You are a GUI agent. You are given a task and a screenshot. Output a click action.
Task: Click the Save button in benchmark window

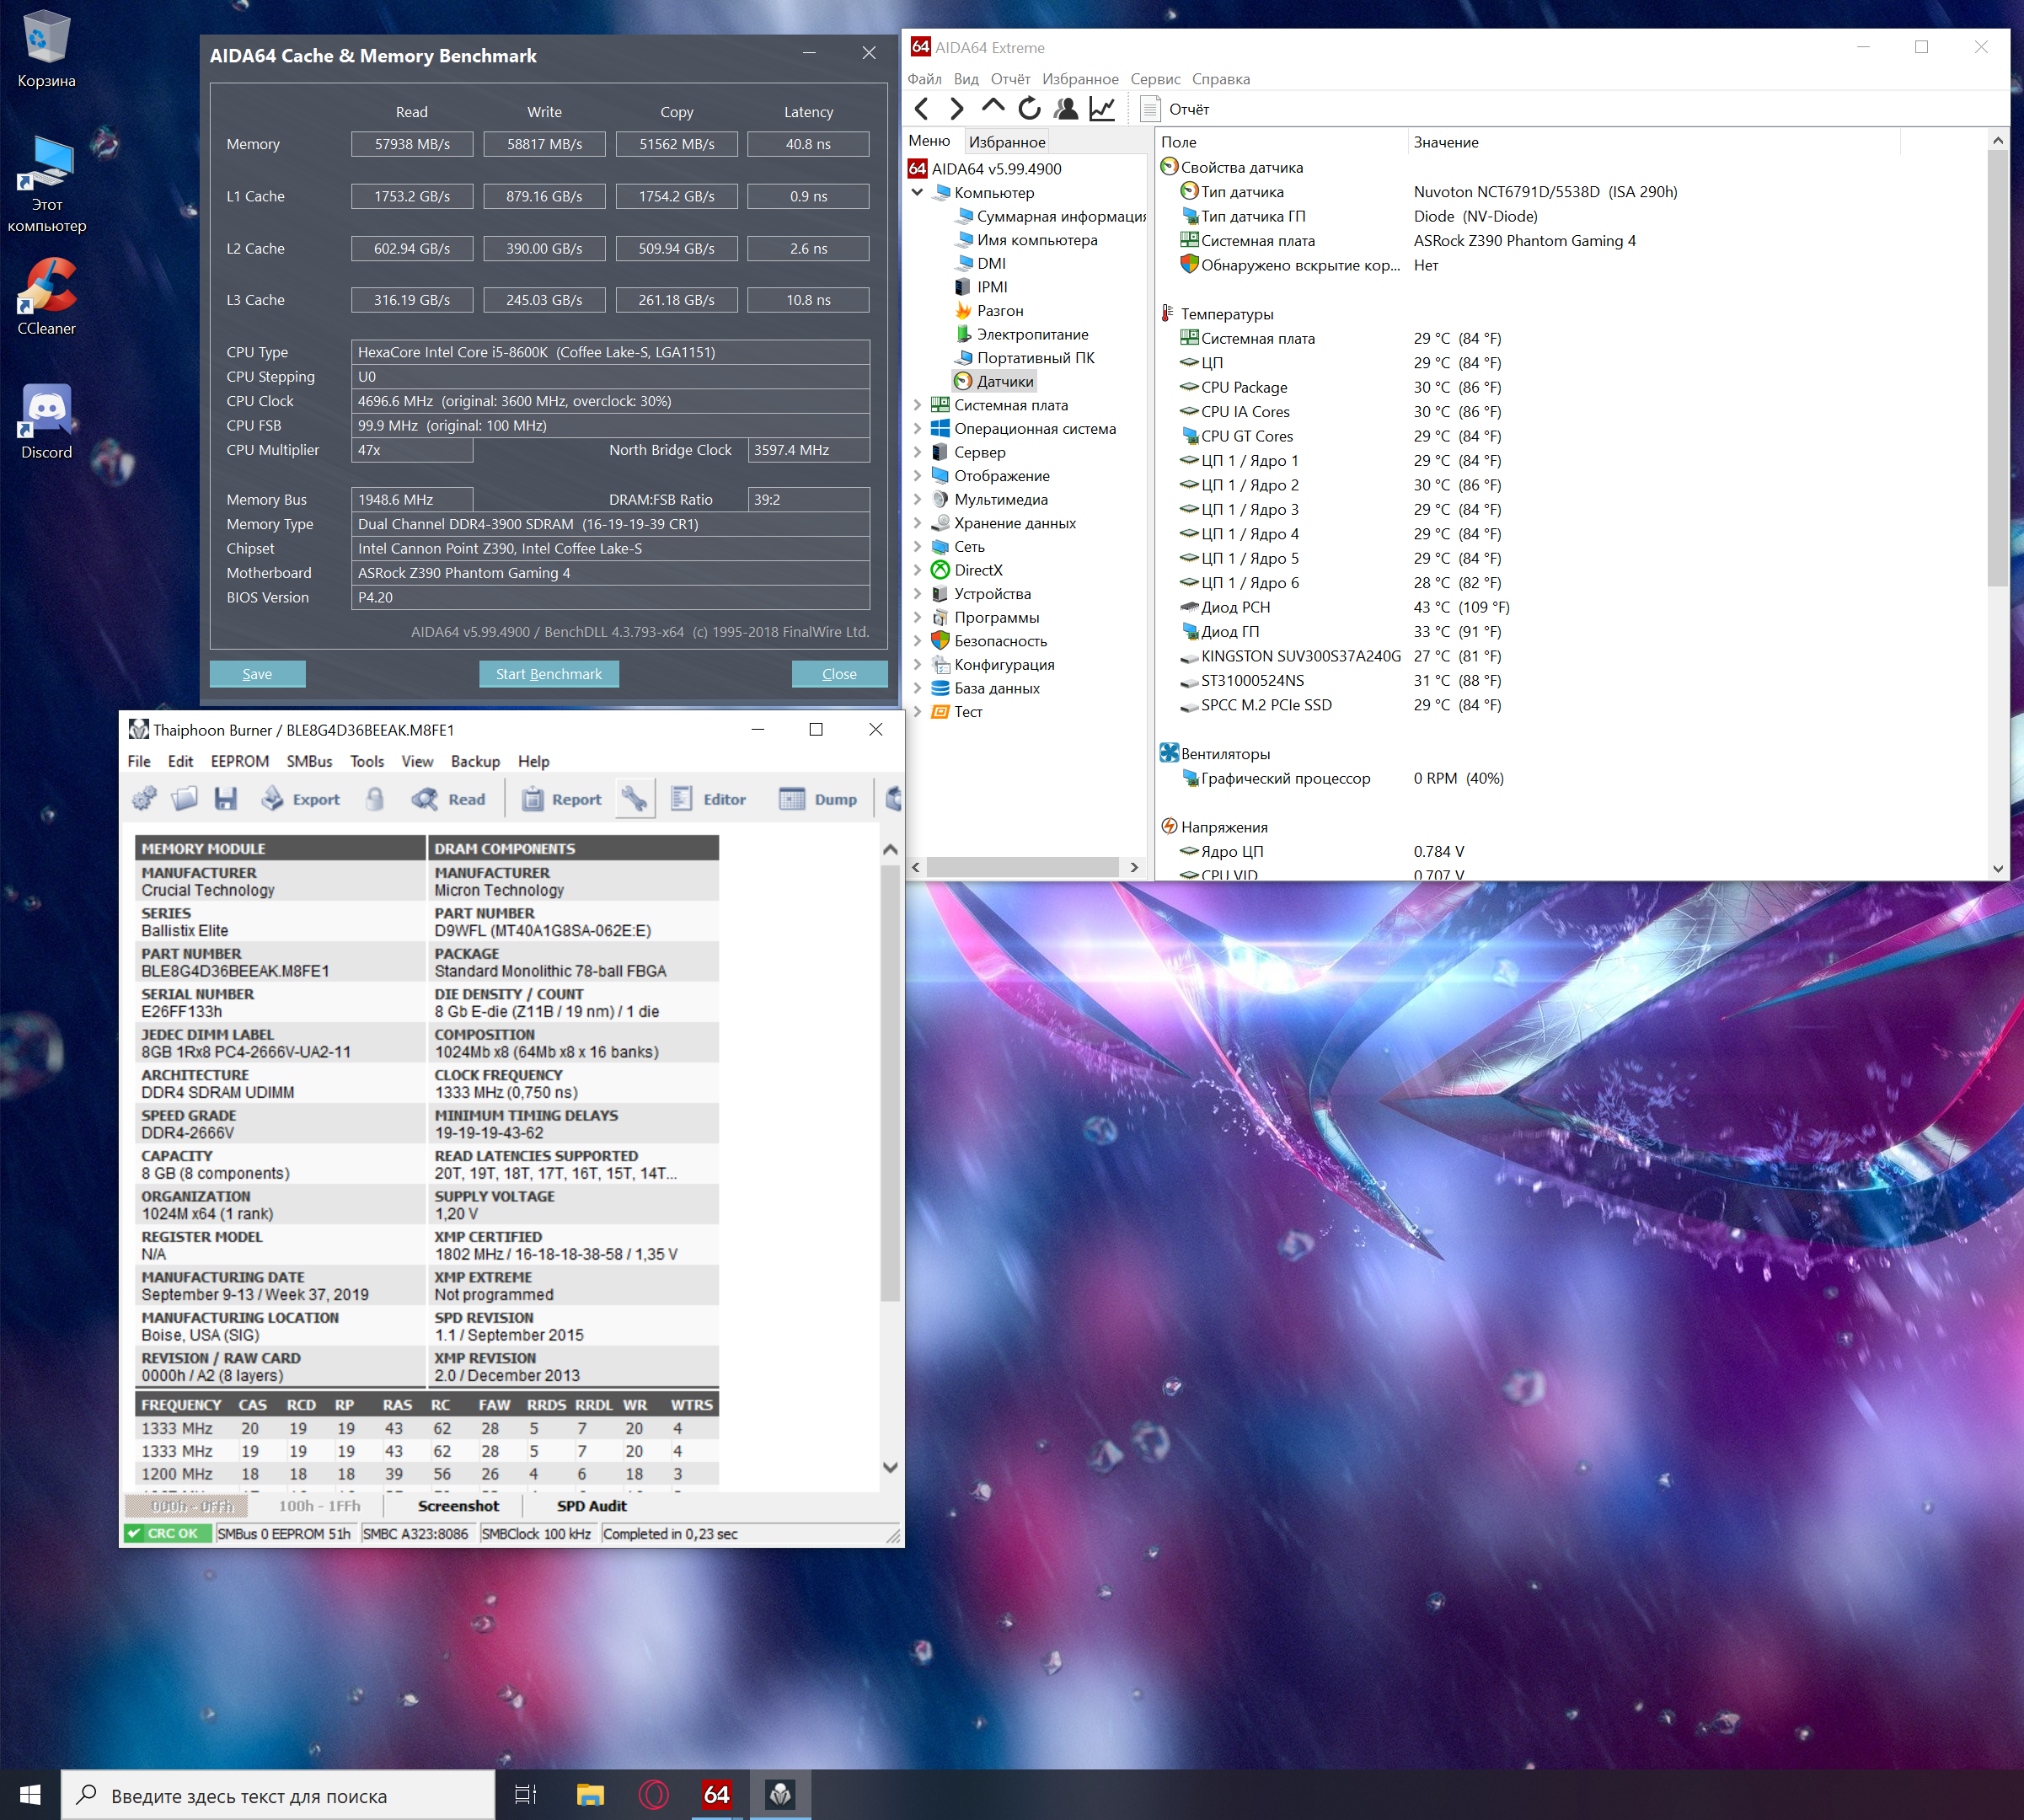coord(257,674)
